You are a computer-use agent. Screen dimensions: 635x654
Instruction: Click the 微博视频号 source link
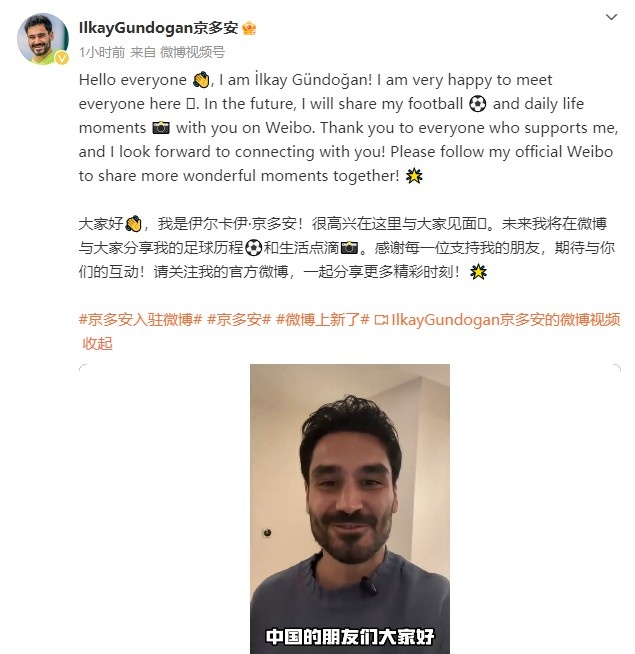pyautogui.click(x=192, y=52)
